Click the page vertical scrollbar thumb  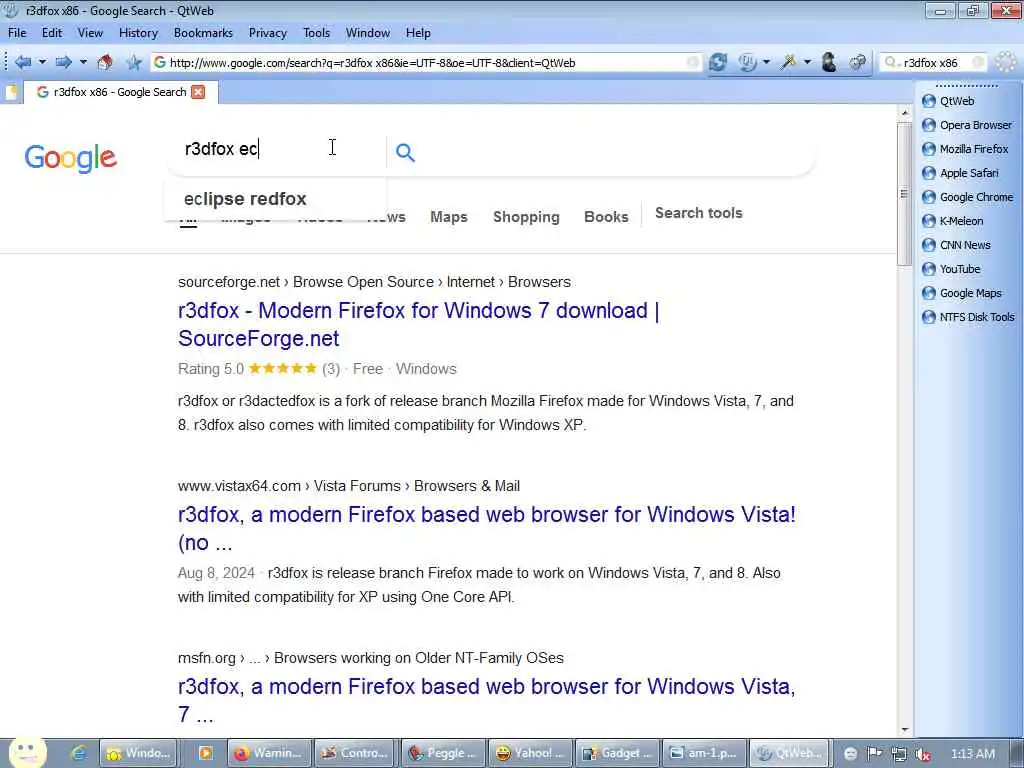[x=904, y=194]
